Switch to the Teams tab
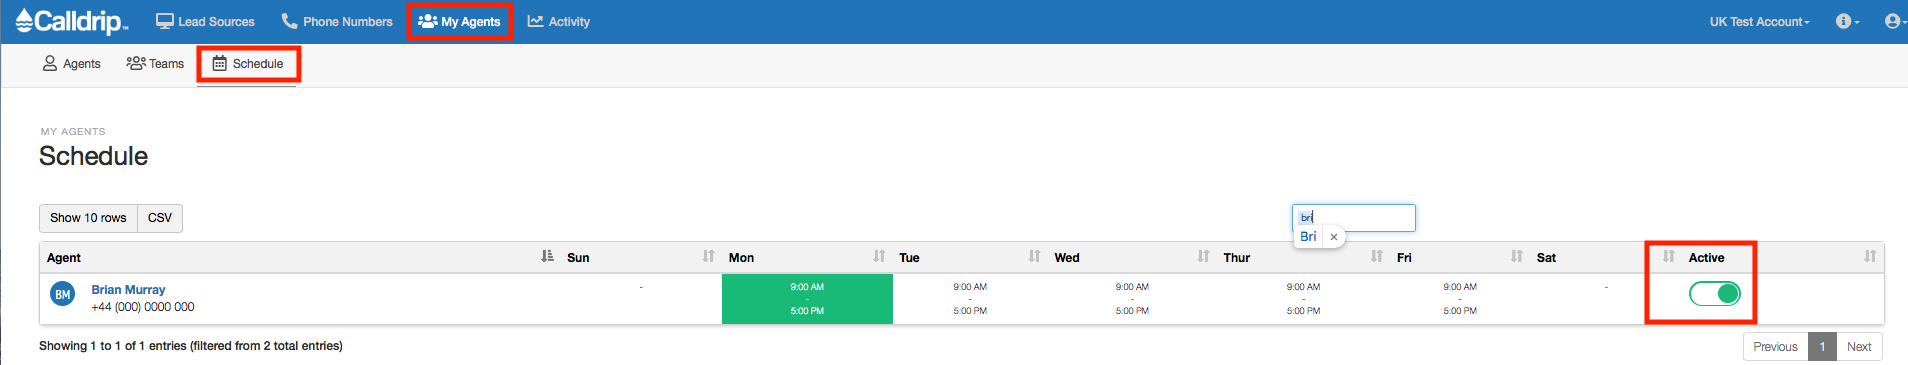 click(x=155, y=63)
